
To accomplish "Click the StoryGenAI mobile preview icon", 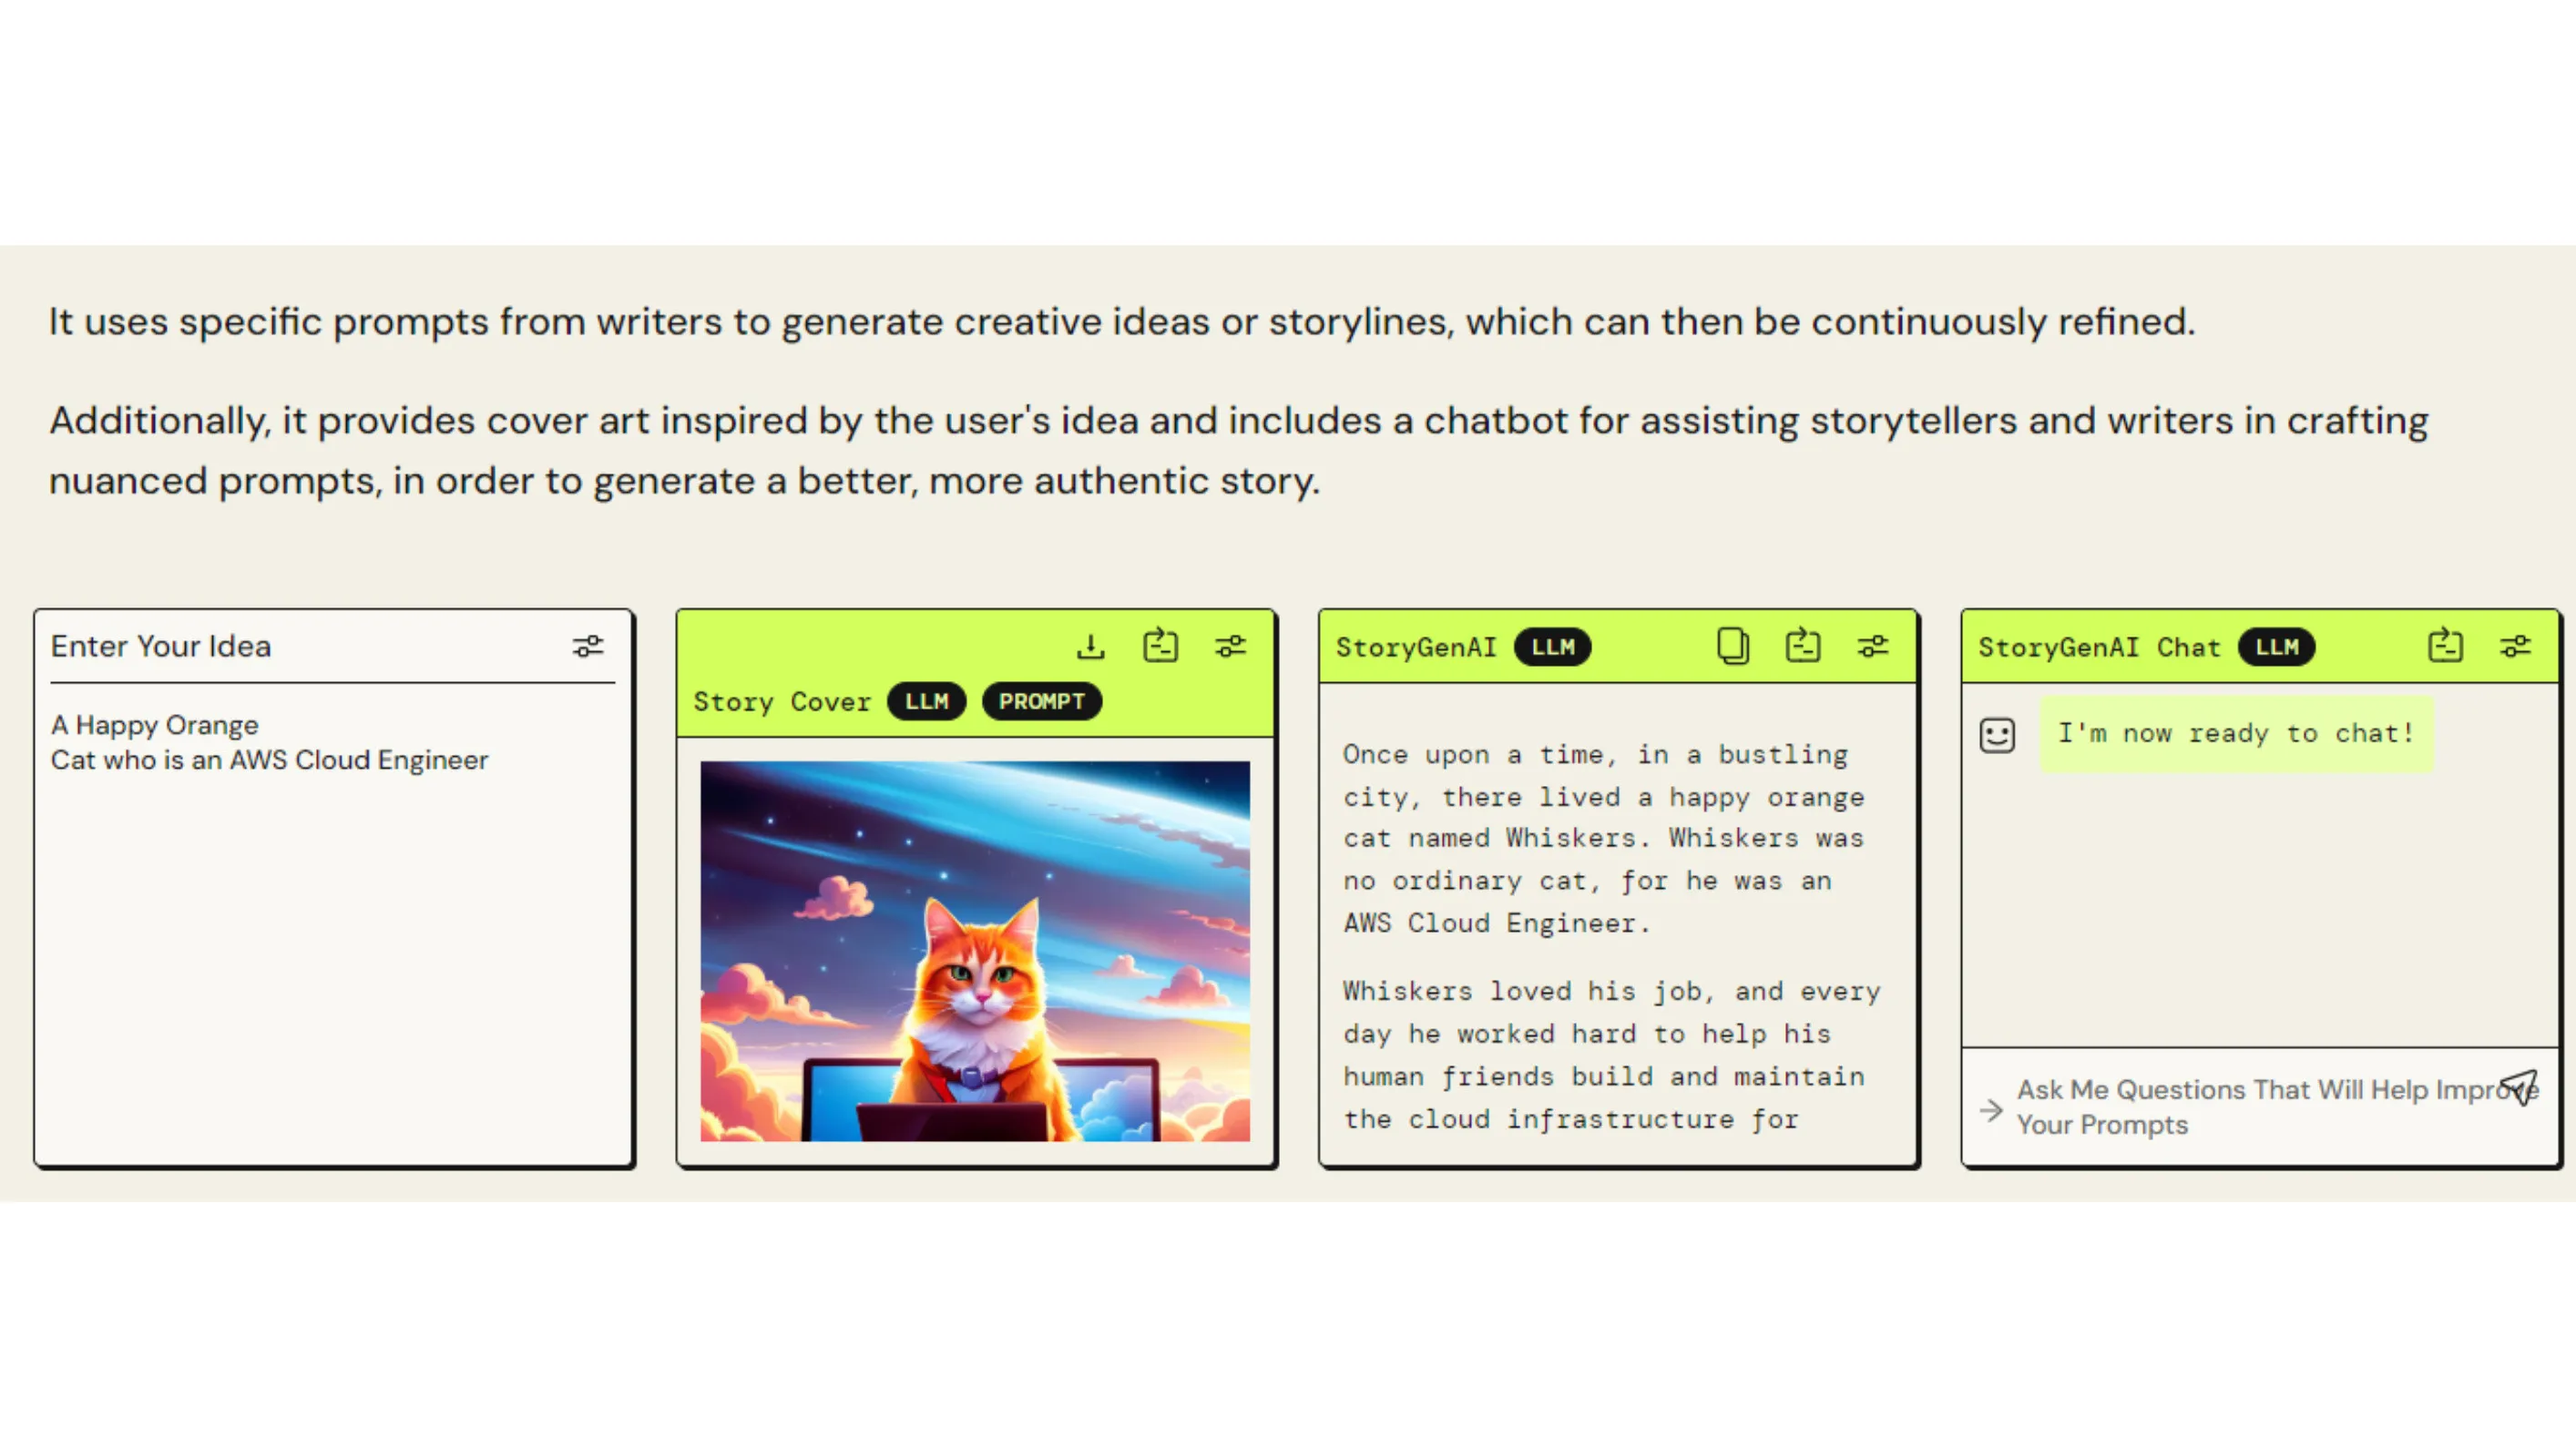I will point(1731,646).
